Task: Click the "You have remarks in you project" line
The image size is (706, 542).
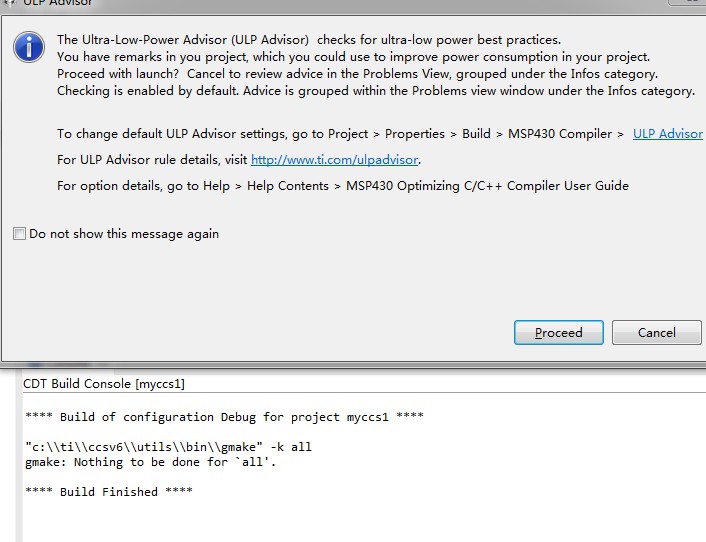Action: [353, 57]
